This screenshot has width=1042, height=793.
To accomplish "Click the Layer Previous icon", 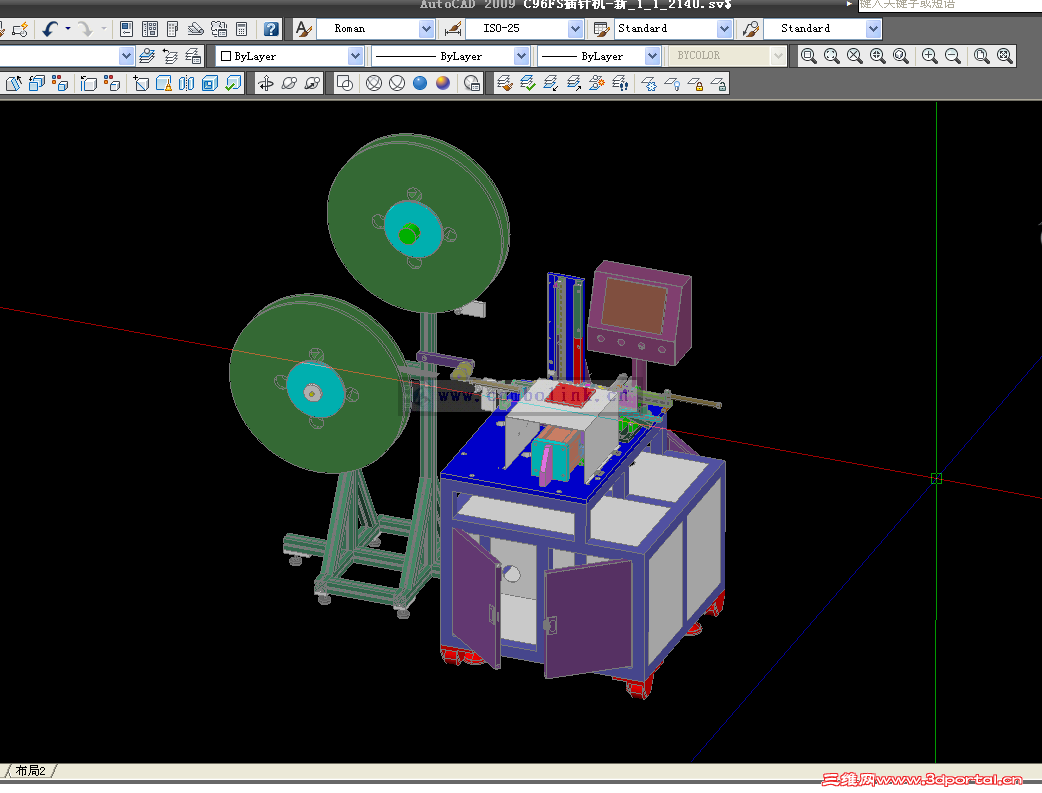I will [170, 56].
